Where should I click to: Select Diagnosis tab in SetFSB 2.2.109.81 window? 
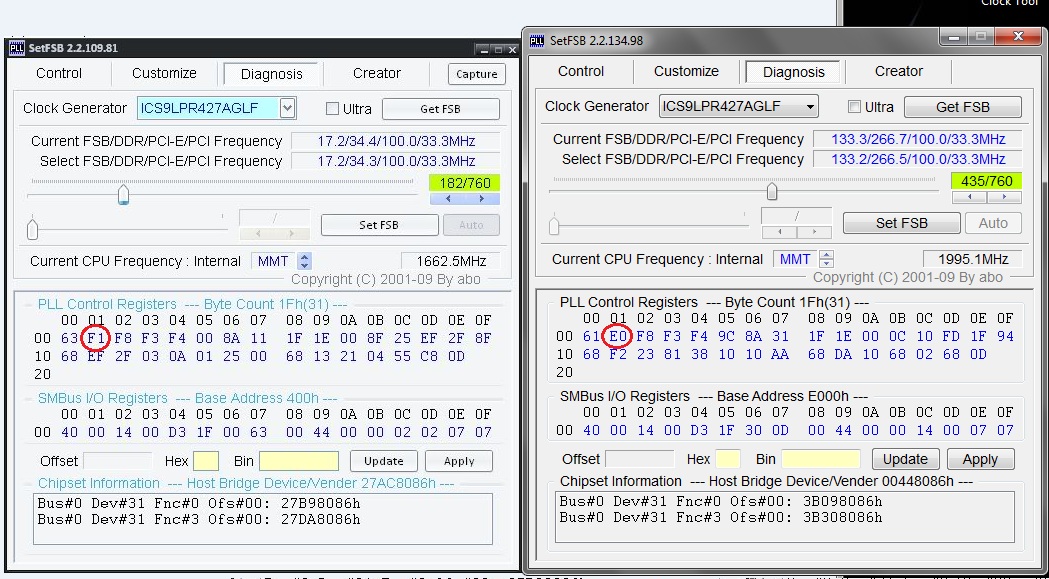[x=272, y=74]
